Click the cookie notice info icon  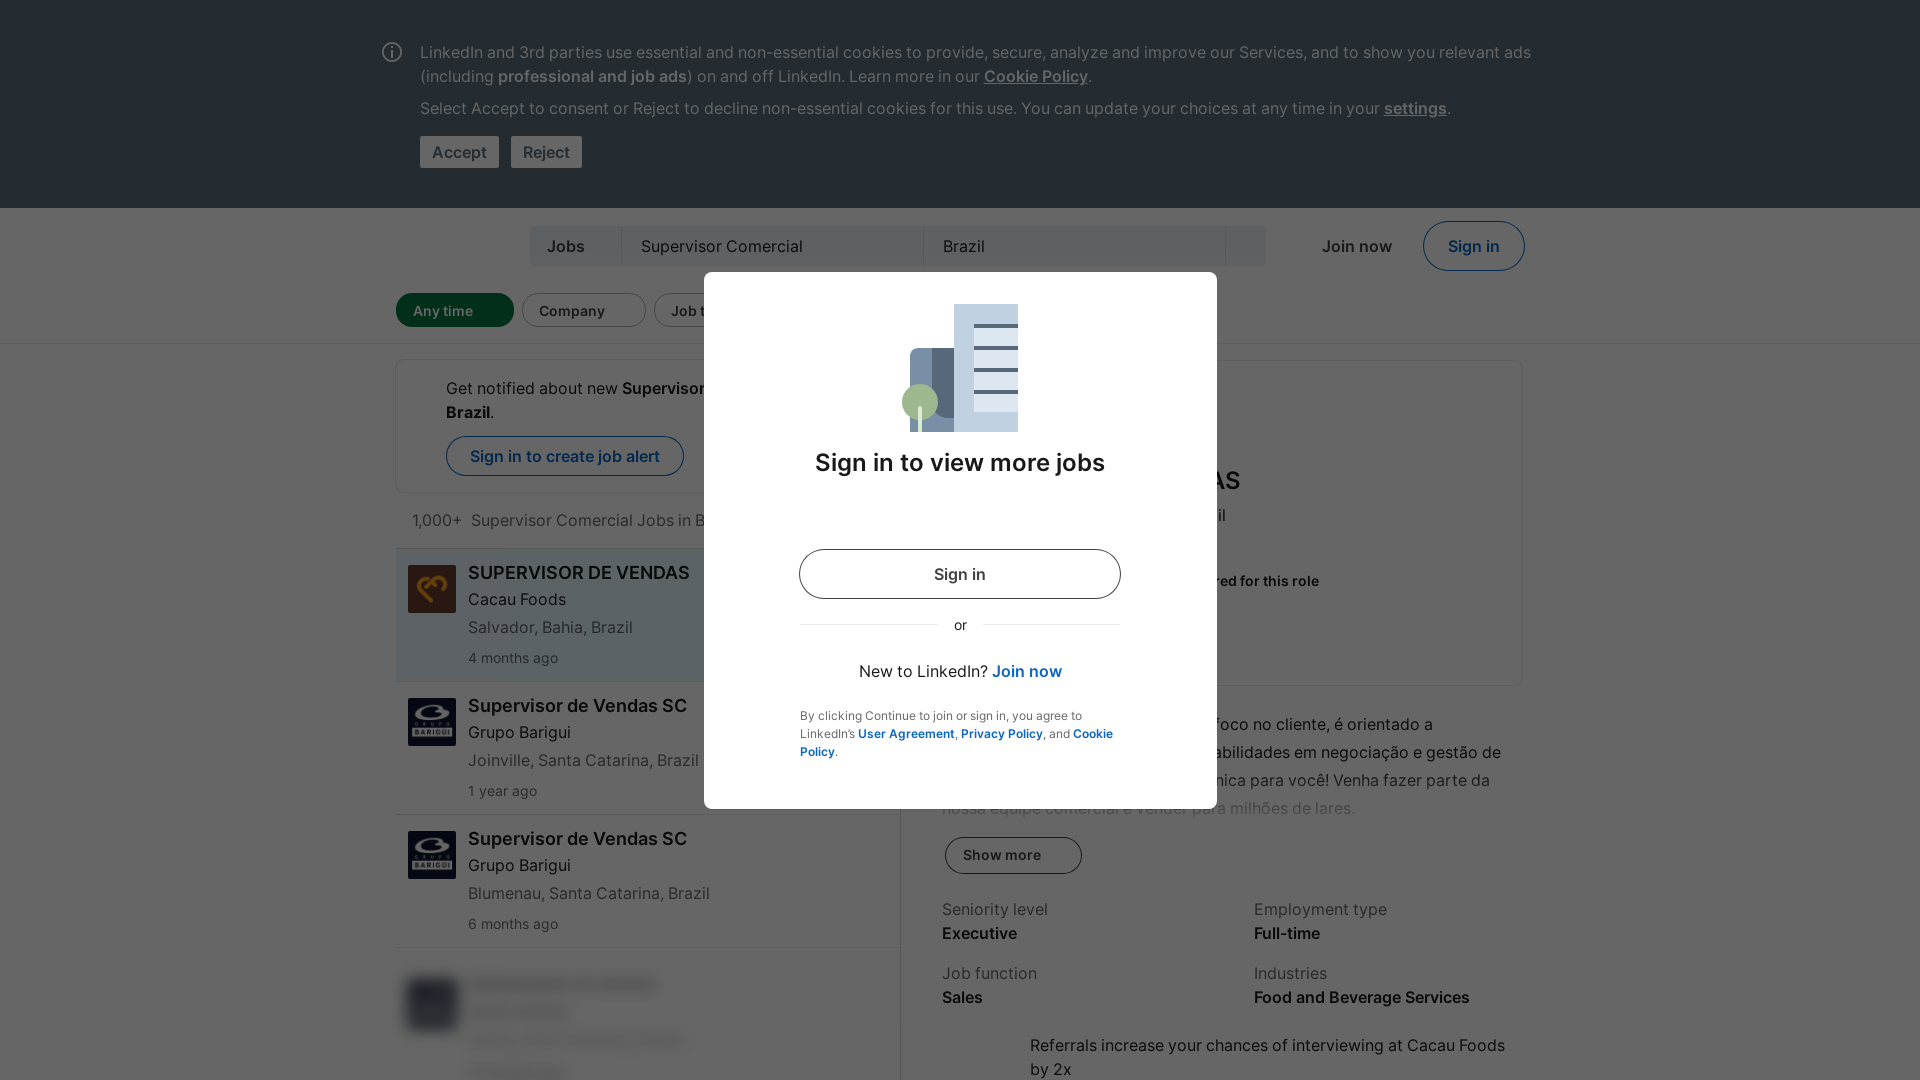pyautogui.click(x=392, y=52)
